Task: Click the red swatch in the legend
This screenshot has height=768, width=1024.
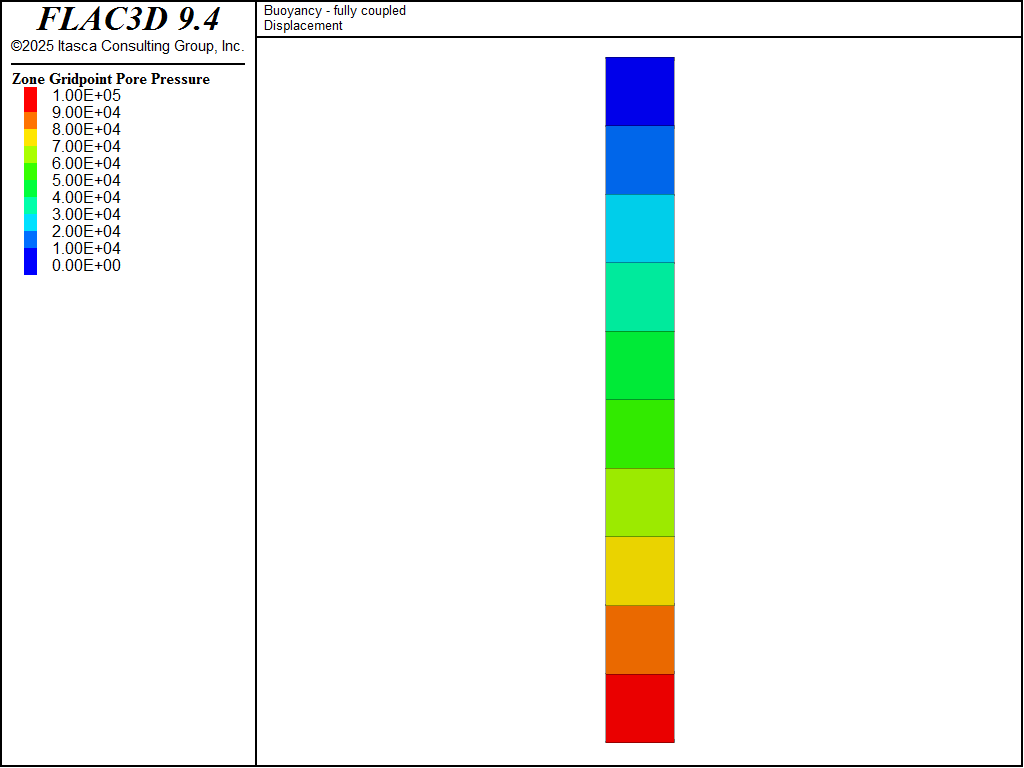Action: pos(30,98)
